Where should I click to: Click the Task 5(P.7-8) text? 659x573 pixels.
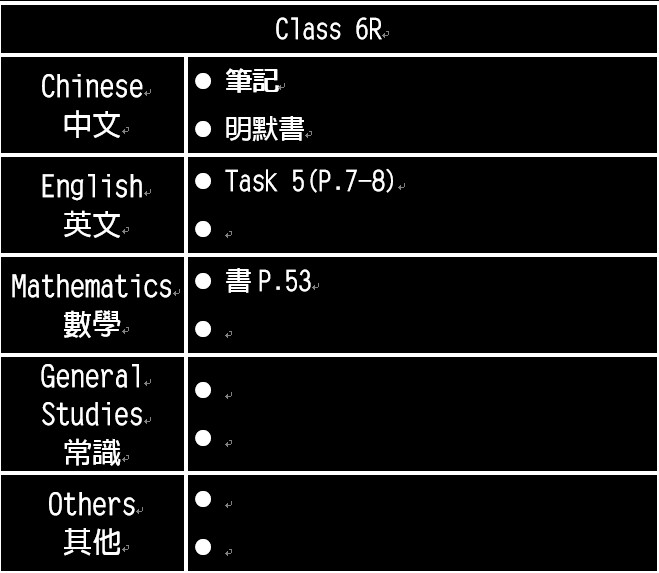310,181
